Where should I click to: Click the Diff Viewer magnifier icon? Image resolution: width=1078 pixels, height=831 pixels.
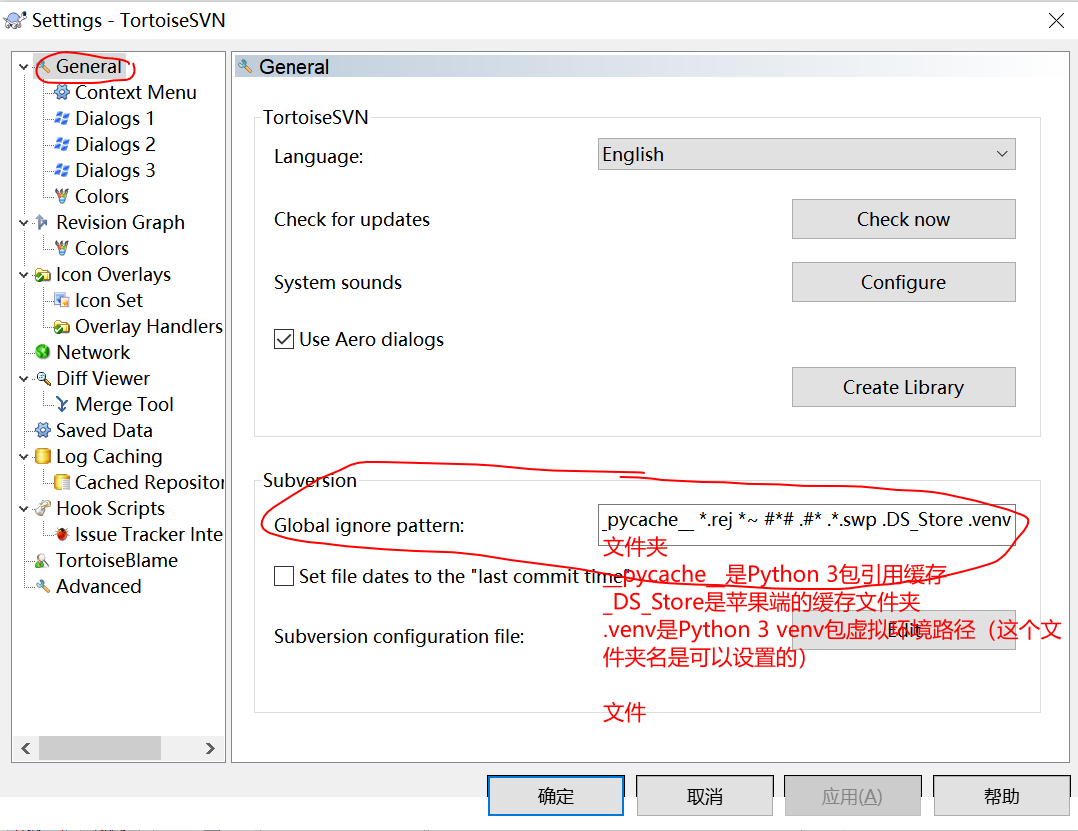(x=43, y=378)
